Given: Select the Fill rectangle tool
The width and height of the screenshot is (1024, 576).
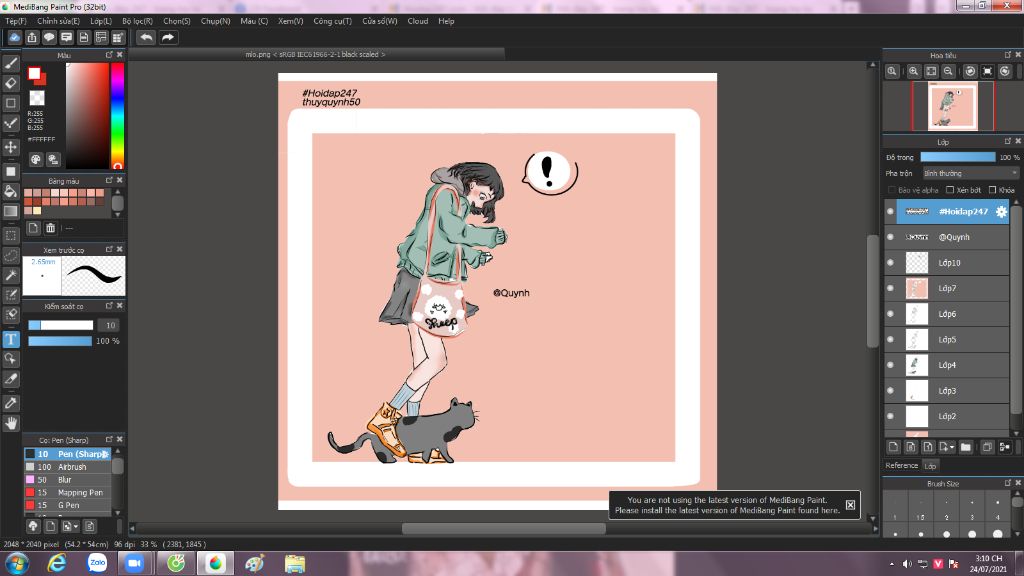Looking at the screenshot, I should 10,172.
